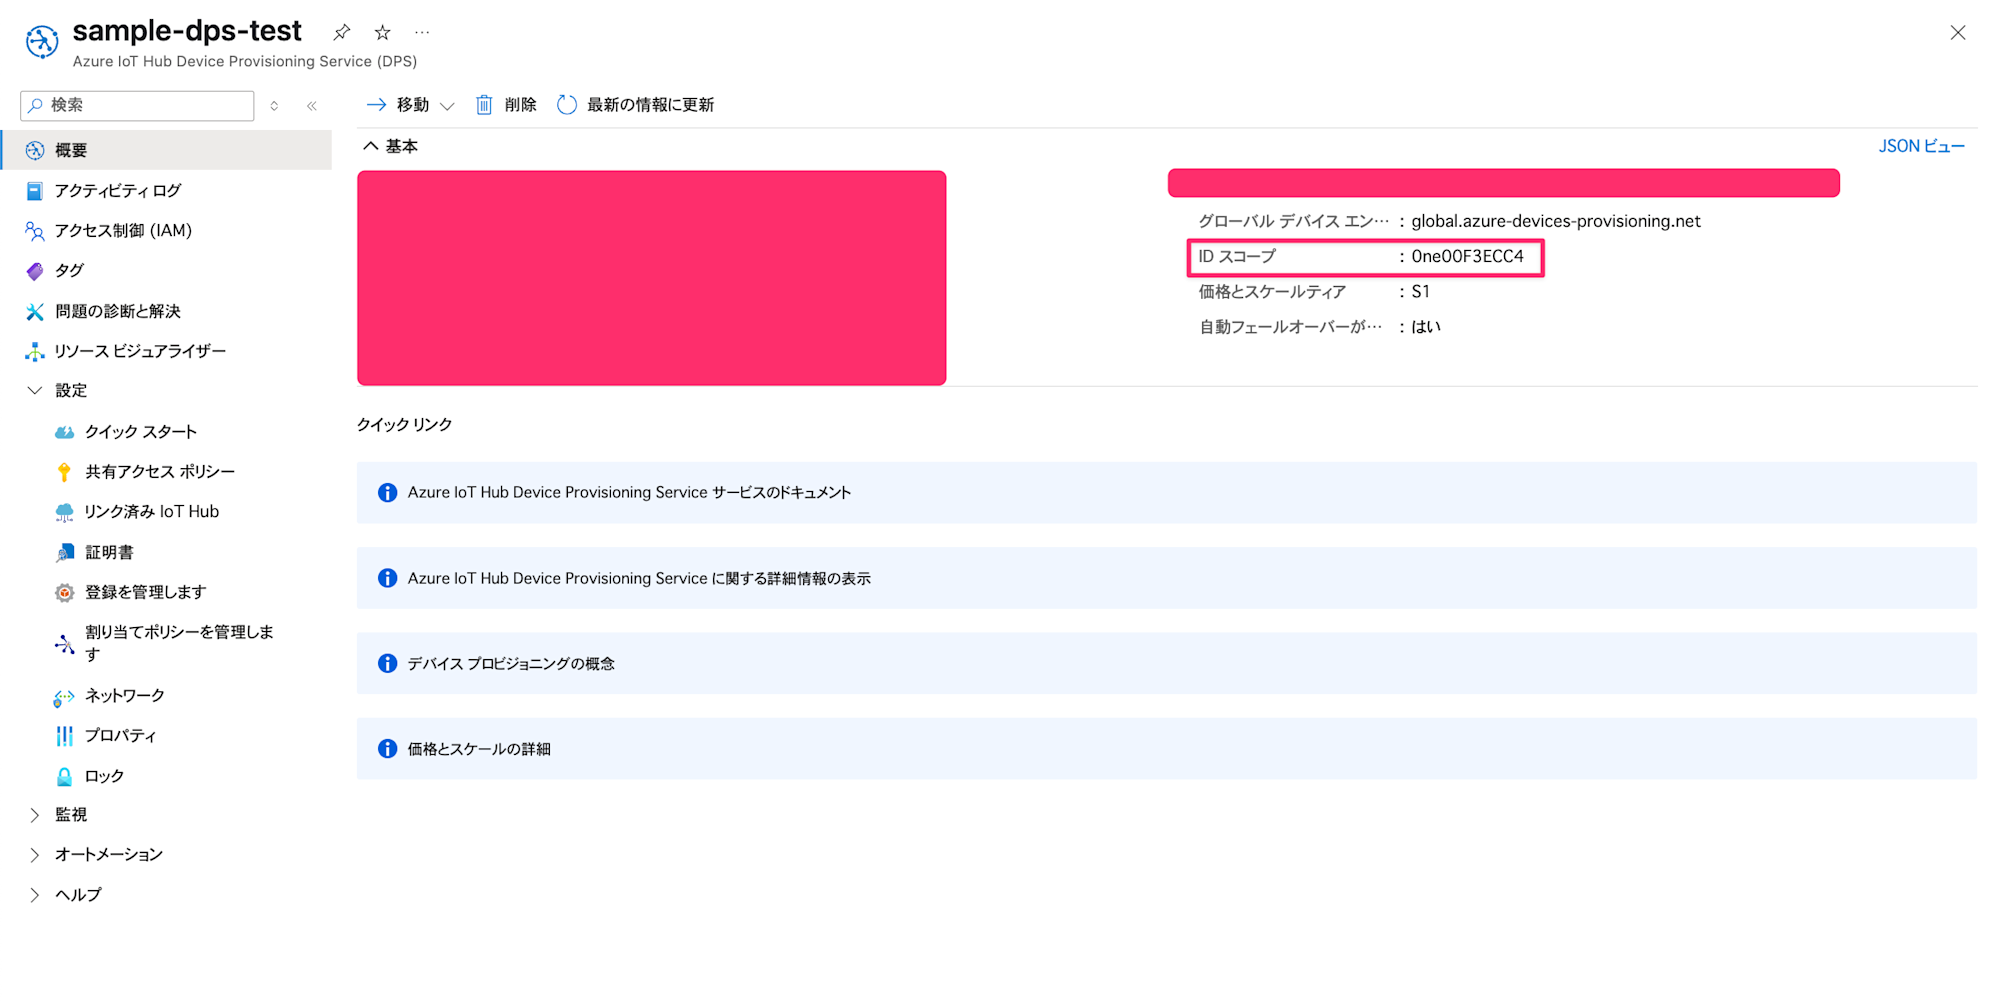Viewport: 2000px width, 1008px height.
Task: Collapse the 基本 essentials section
Action: pos(371,146)
